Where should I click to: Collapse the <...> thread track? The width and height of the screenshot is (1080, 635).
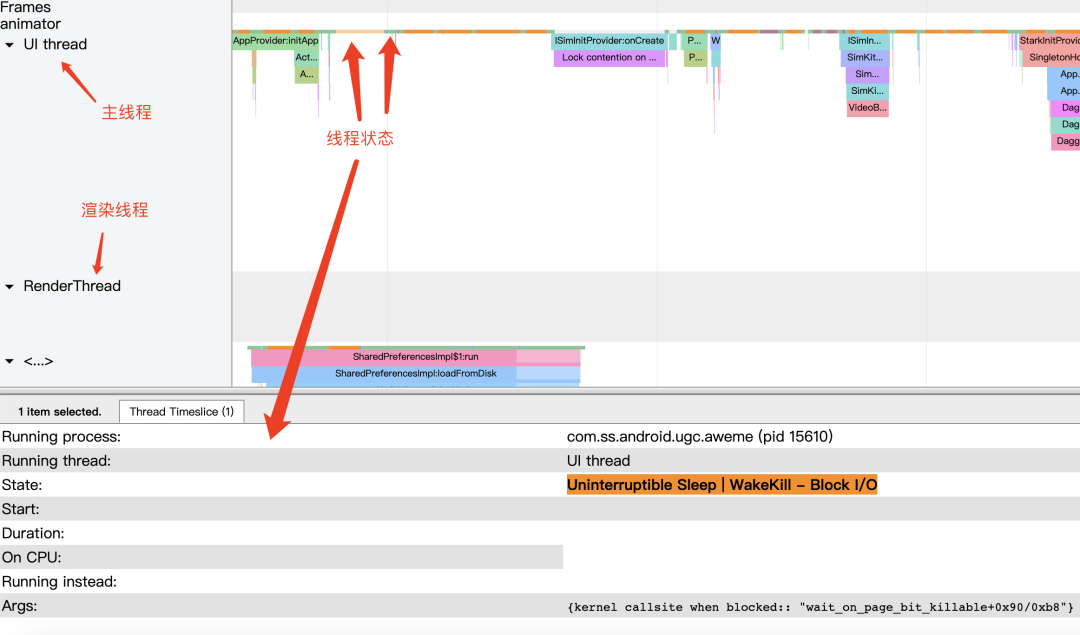[10, 361]
